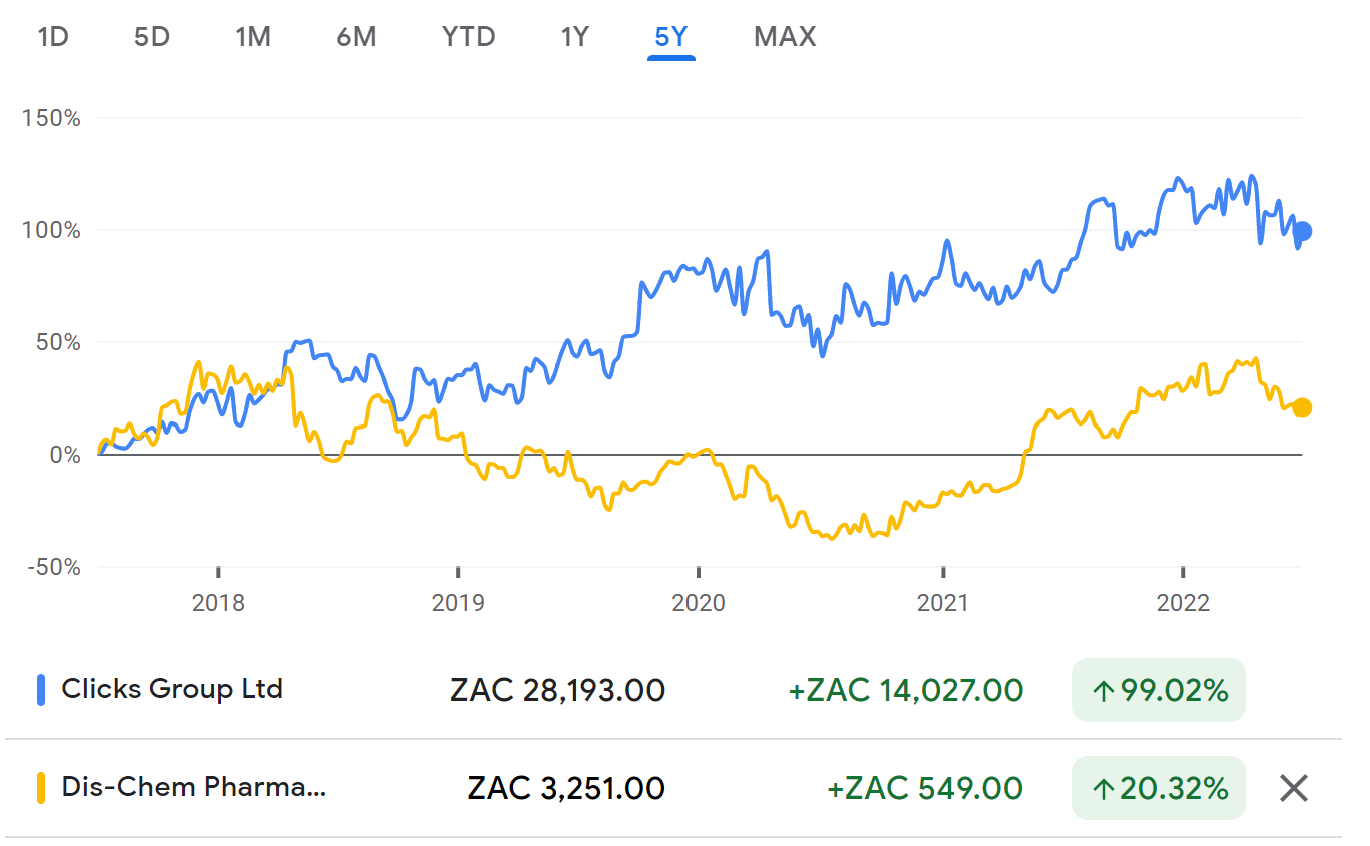Click the blue Clicks Group end-point dot

1302,232
